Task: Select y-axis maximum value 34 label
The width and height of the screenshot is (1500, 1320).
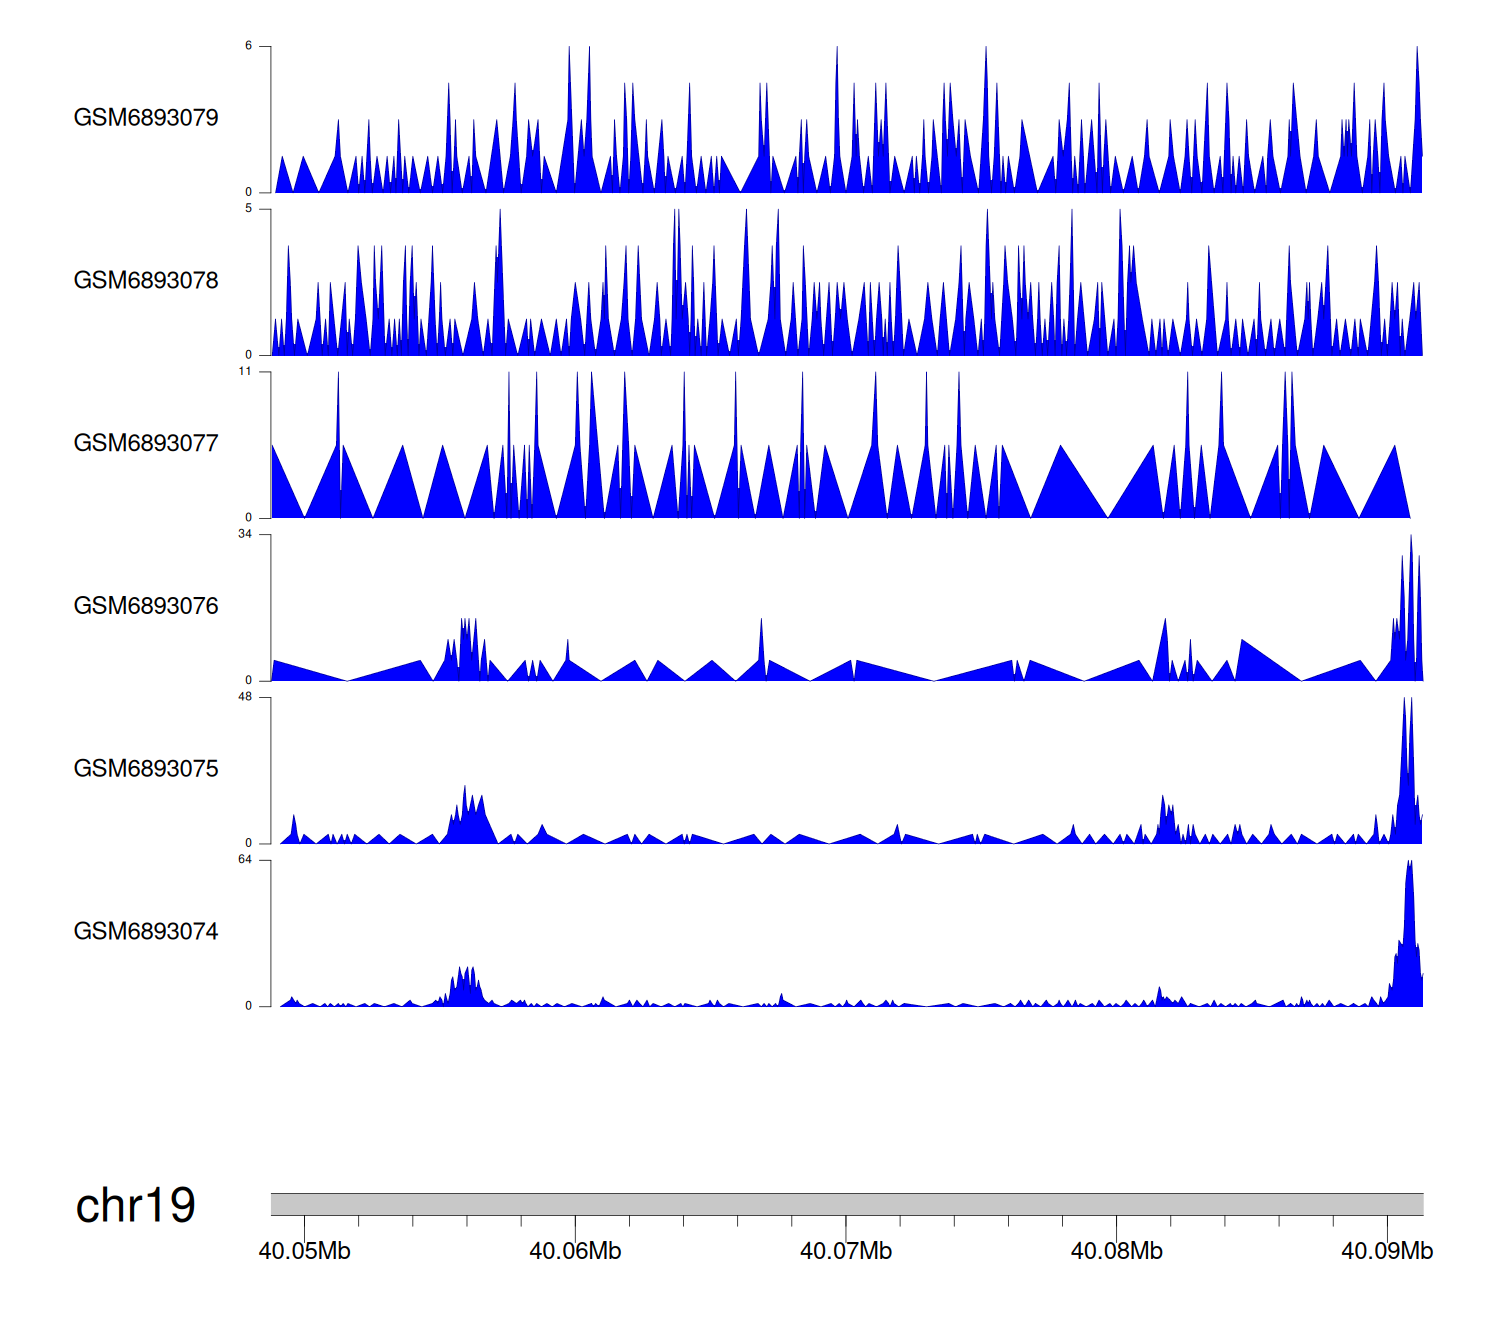Action: click(x=245, y=534)
